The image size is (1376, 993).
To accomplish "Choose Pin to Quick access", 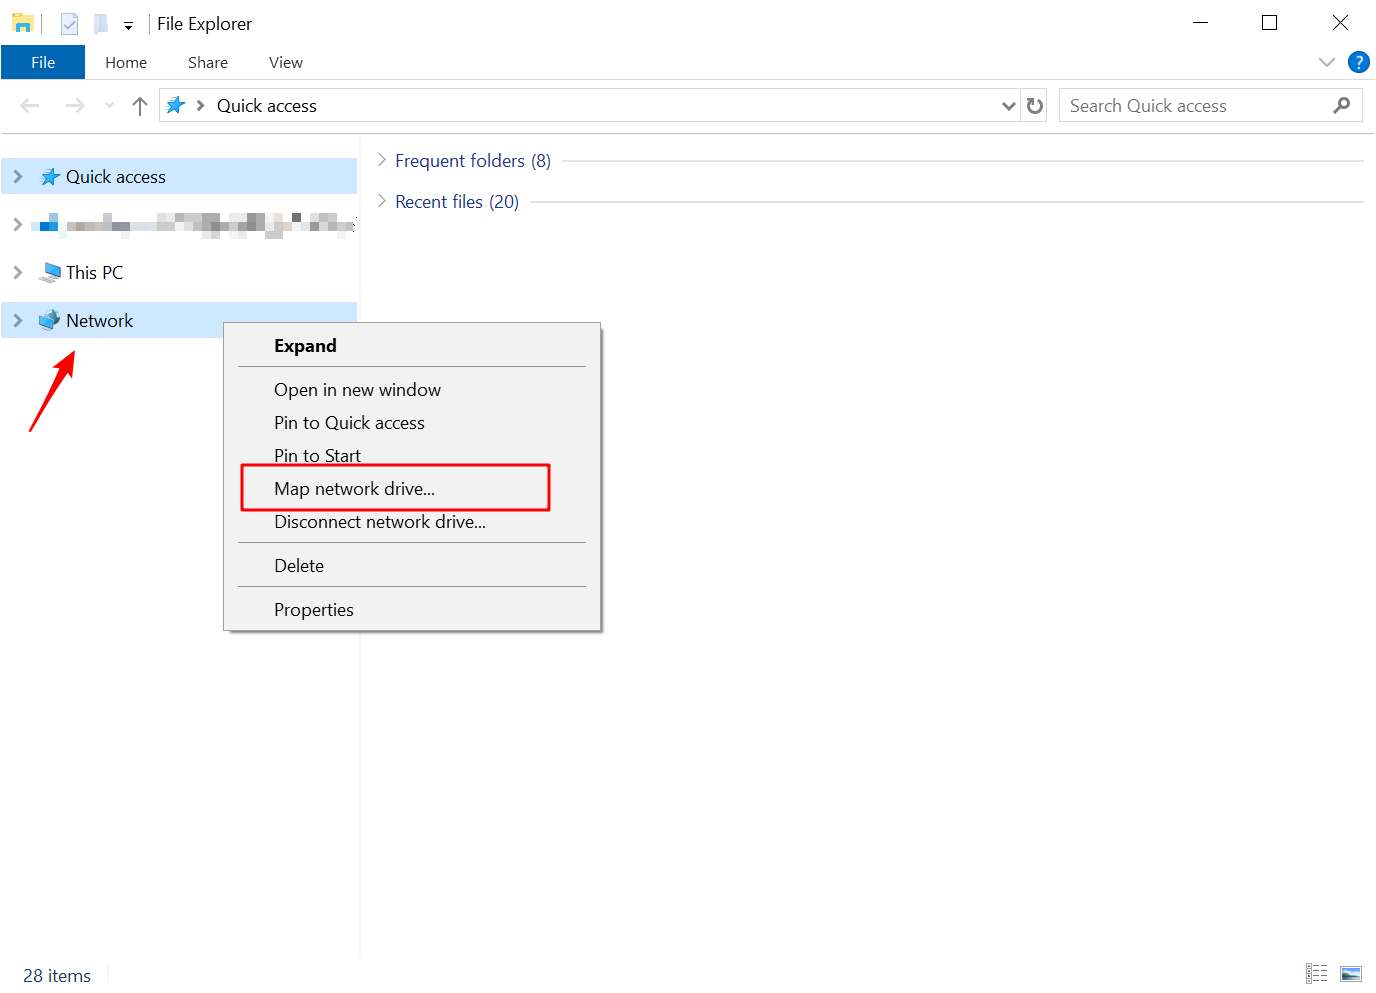I will (412, 422).
